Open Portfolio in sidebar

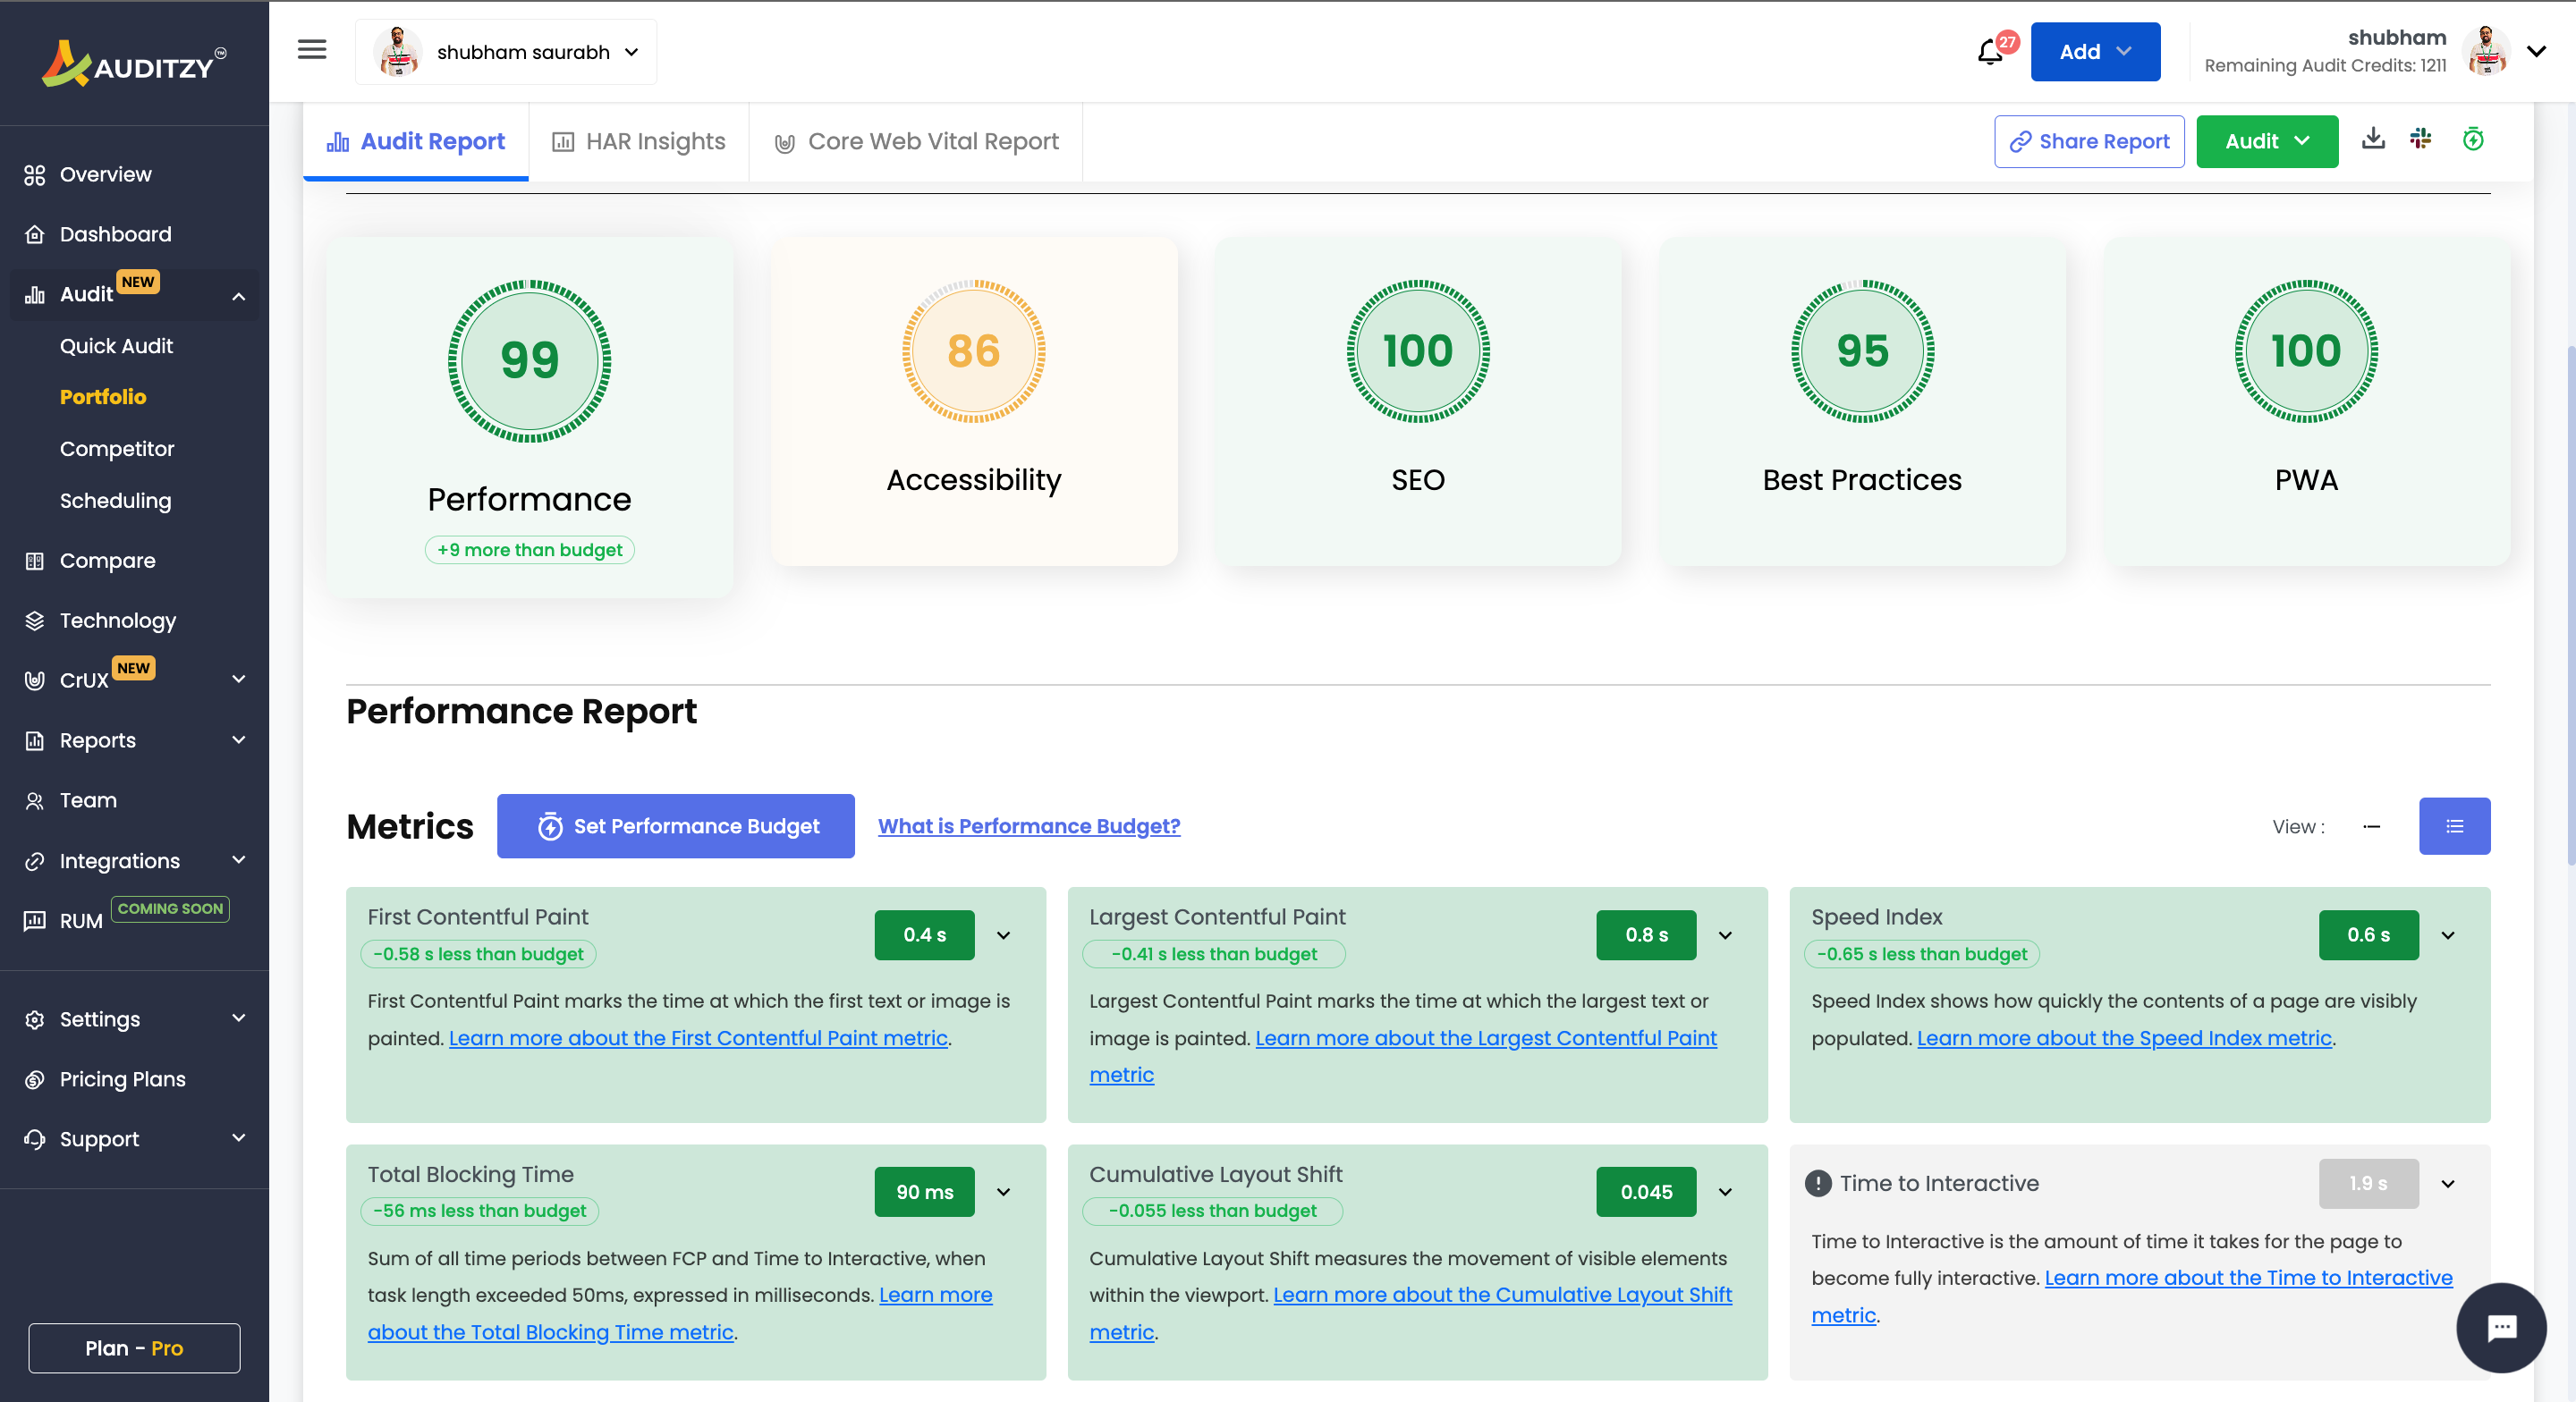103,397
